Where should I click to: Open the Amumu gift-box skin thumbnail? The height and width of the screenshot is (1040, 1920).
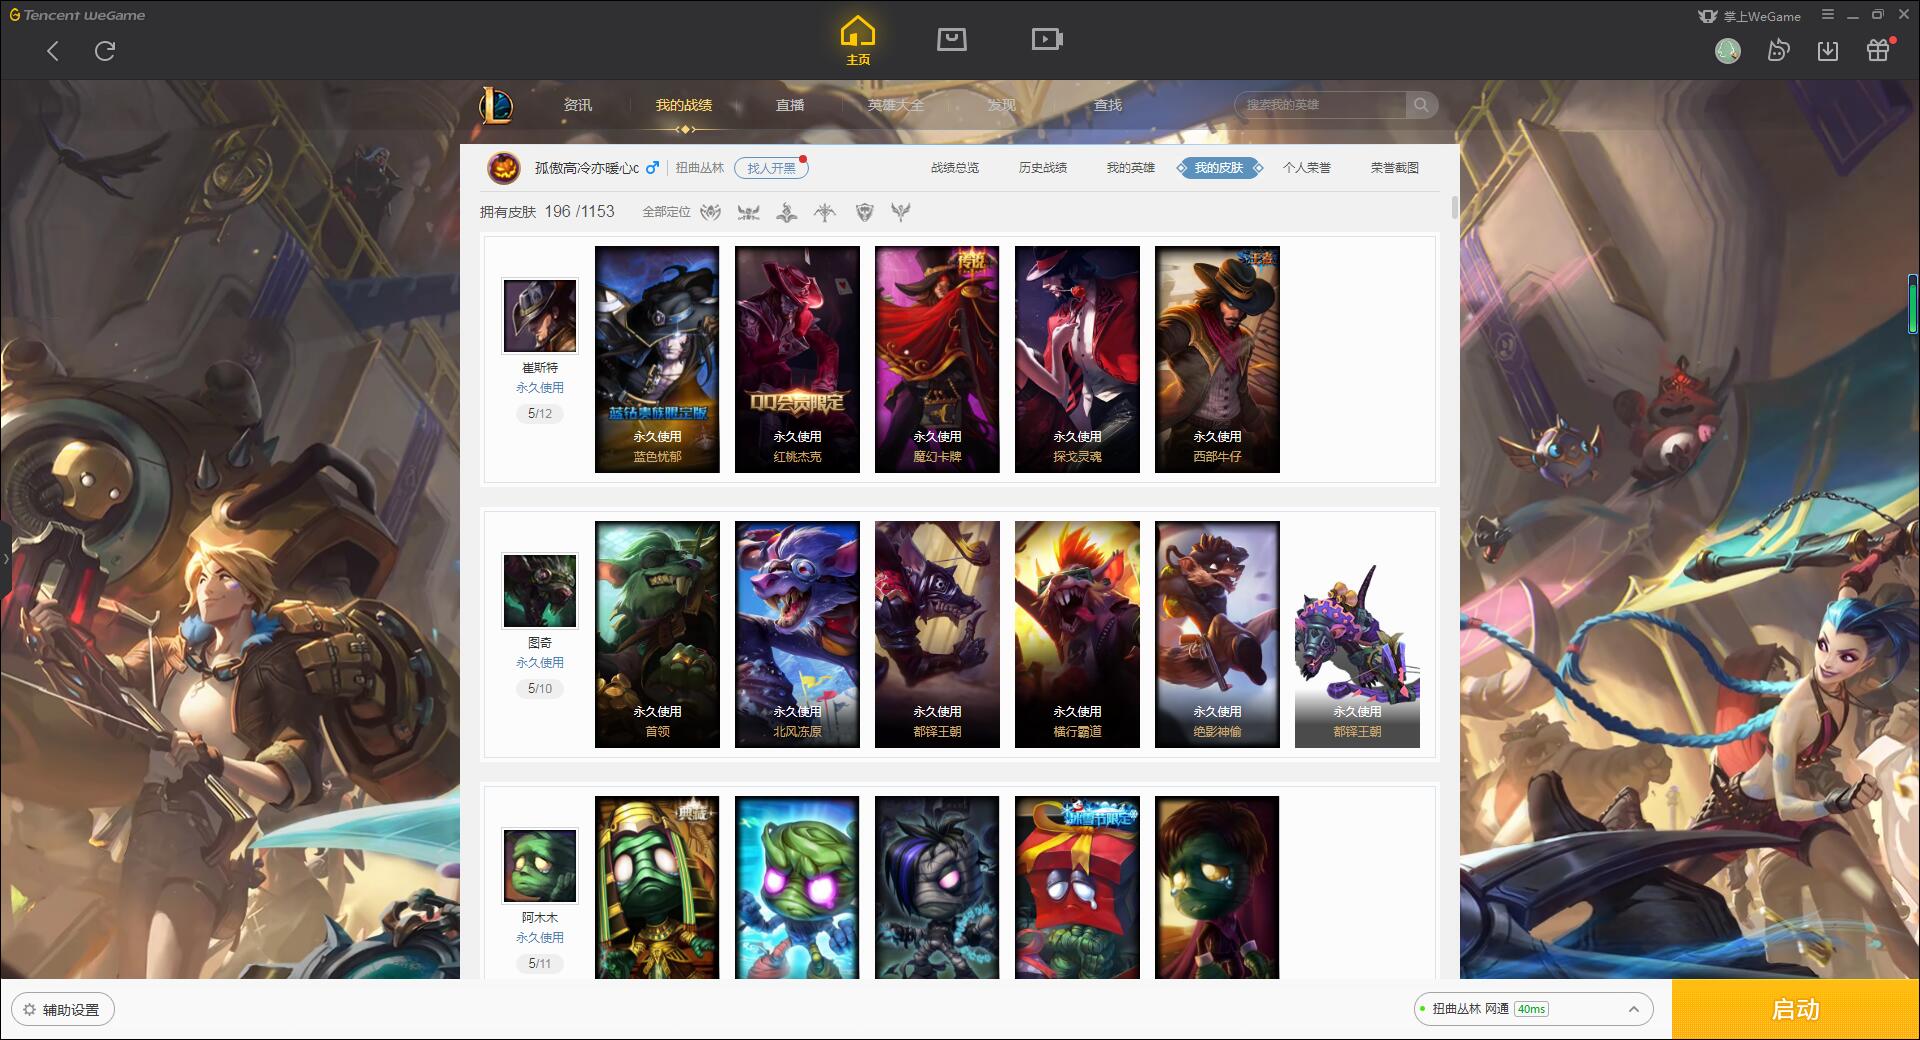click(x=1077, y=887)
